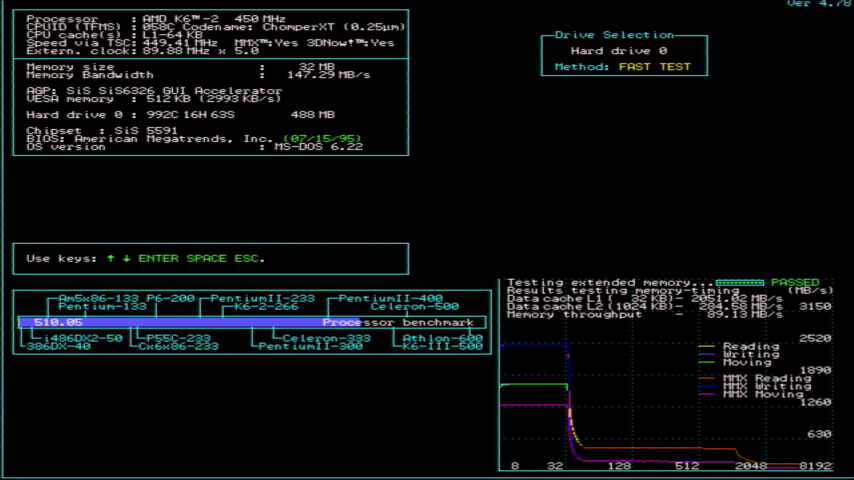The image size is (854, 480).
Task: Click the green BIOS date 07/15/95
Action: click(x=322, y=138)
